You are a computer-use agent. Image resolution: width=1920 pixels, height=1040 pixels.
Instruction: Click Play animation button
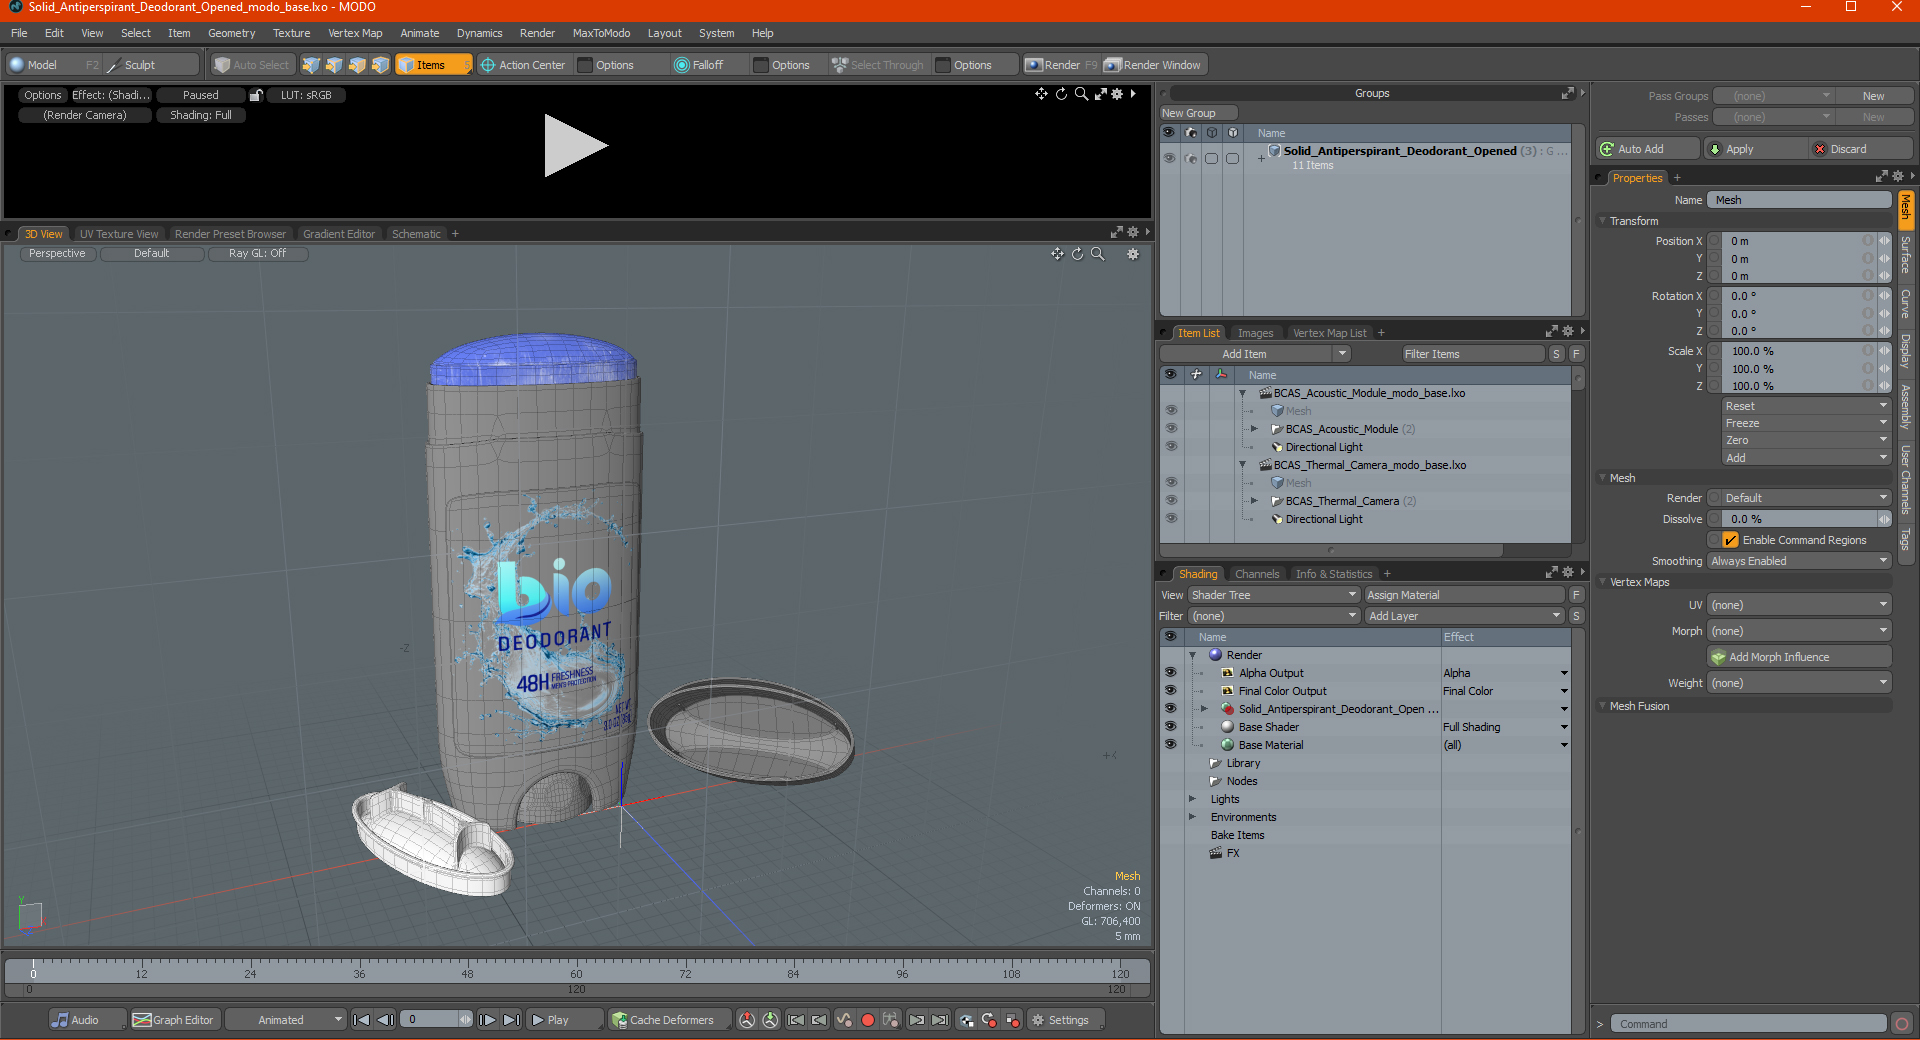click(564, 1020)
